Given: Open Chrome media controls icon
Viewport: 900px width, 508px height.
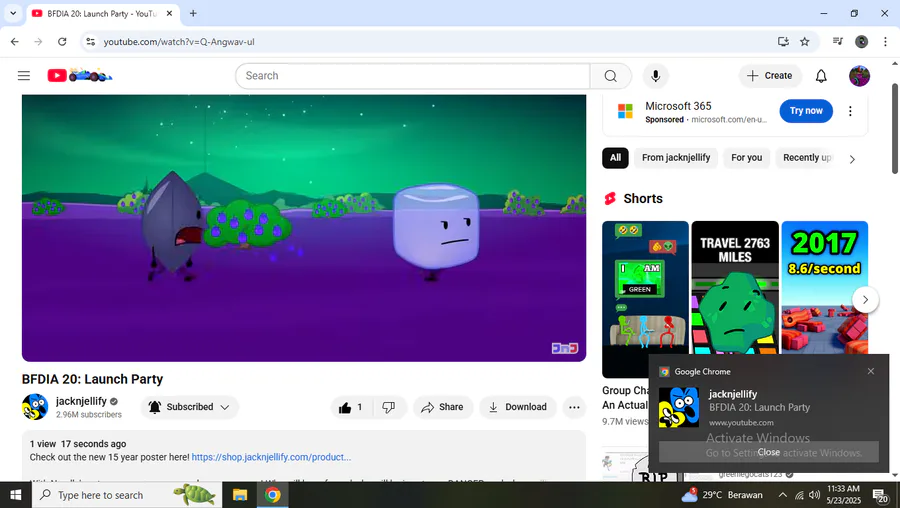Looking at the screenshot, I should [x=837, y=41].
